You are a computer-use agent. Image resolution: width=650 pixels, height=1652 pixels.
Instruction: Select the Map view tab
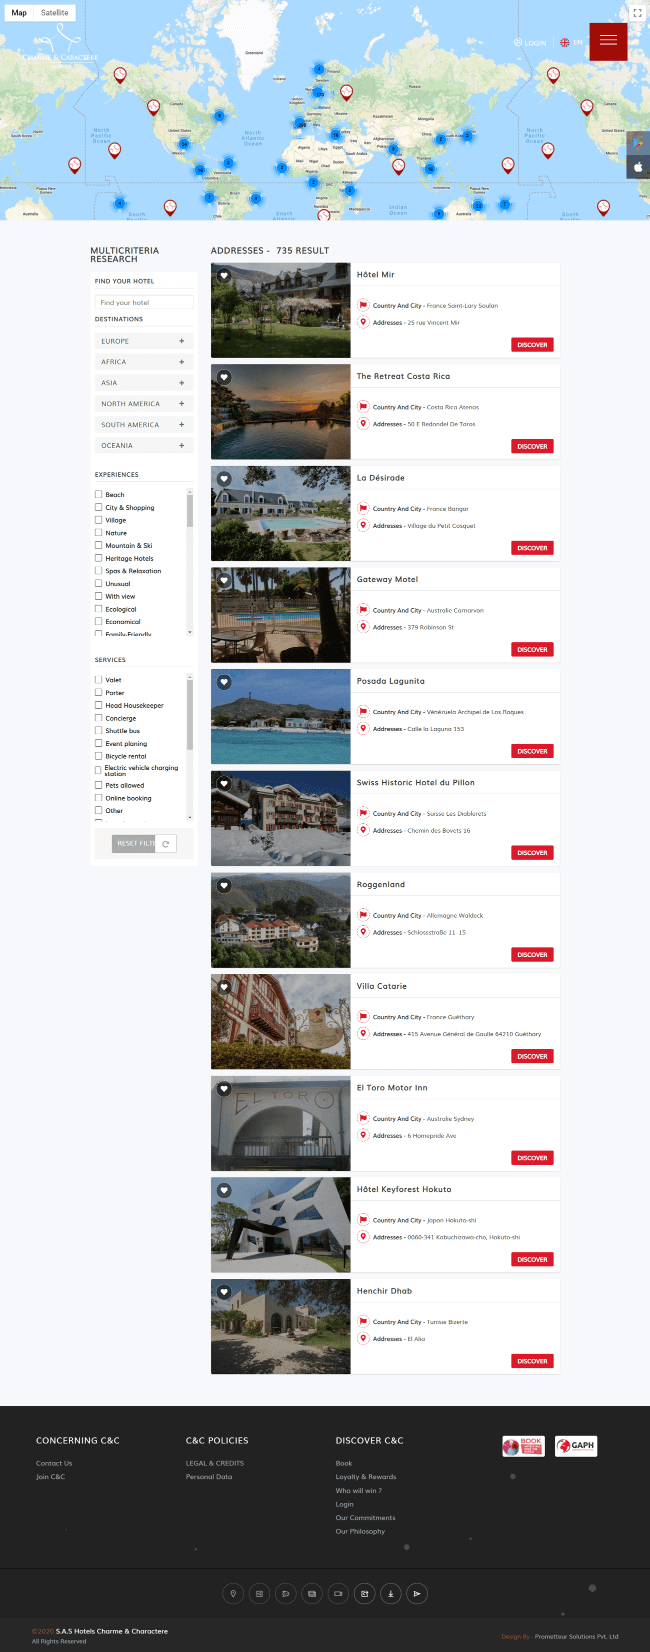coord(19,13)
